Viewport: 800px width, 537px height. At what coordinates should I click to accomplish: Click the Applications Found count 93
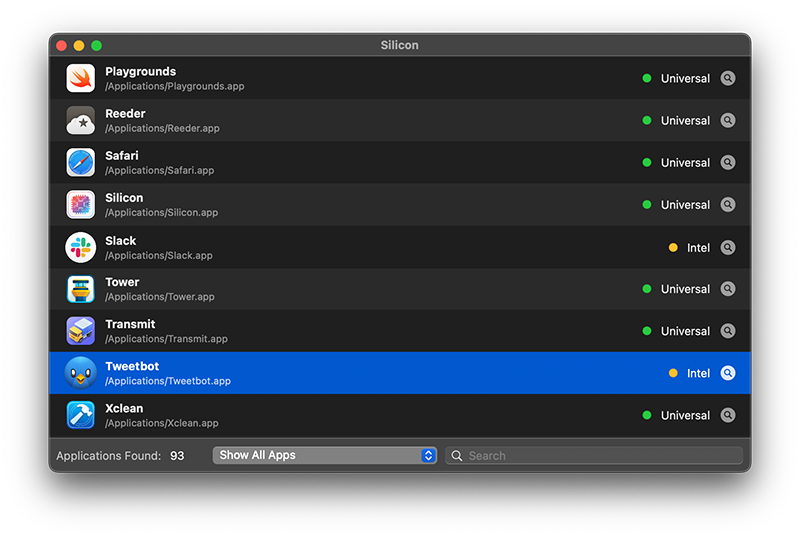[x=177, y=456]
